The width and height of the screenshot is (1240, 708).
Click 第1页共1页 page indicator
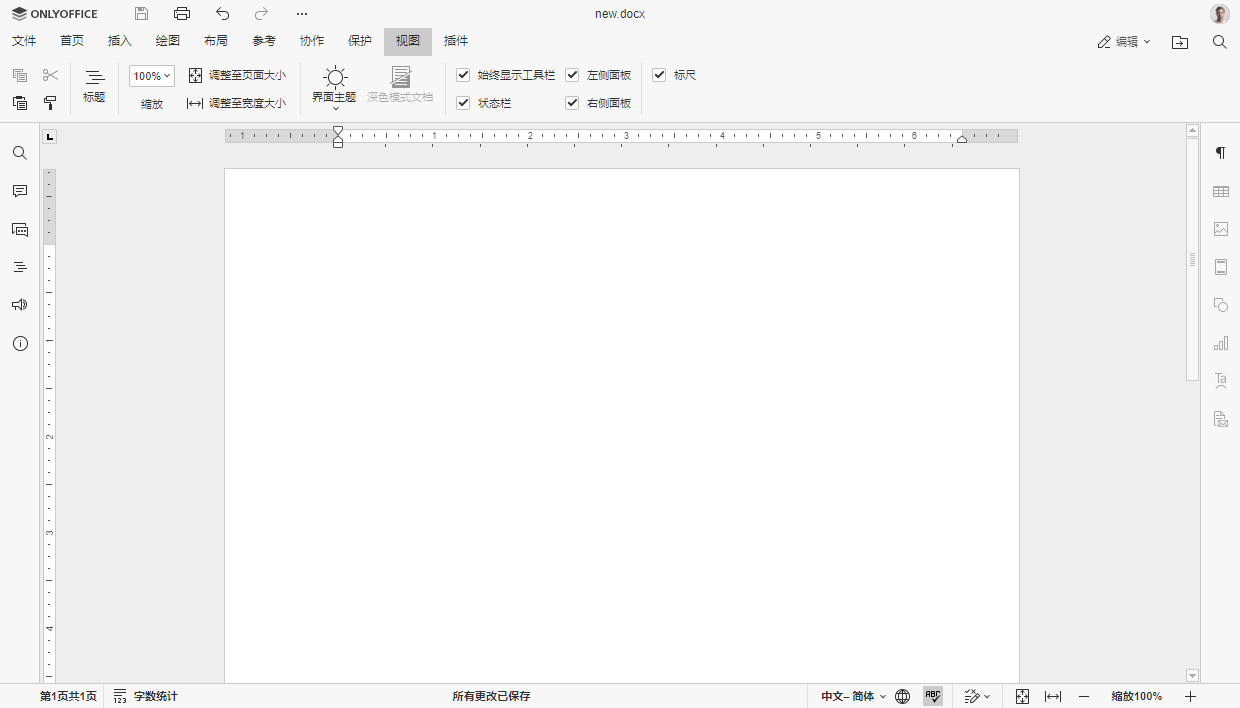tap(68, 696)
